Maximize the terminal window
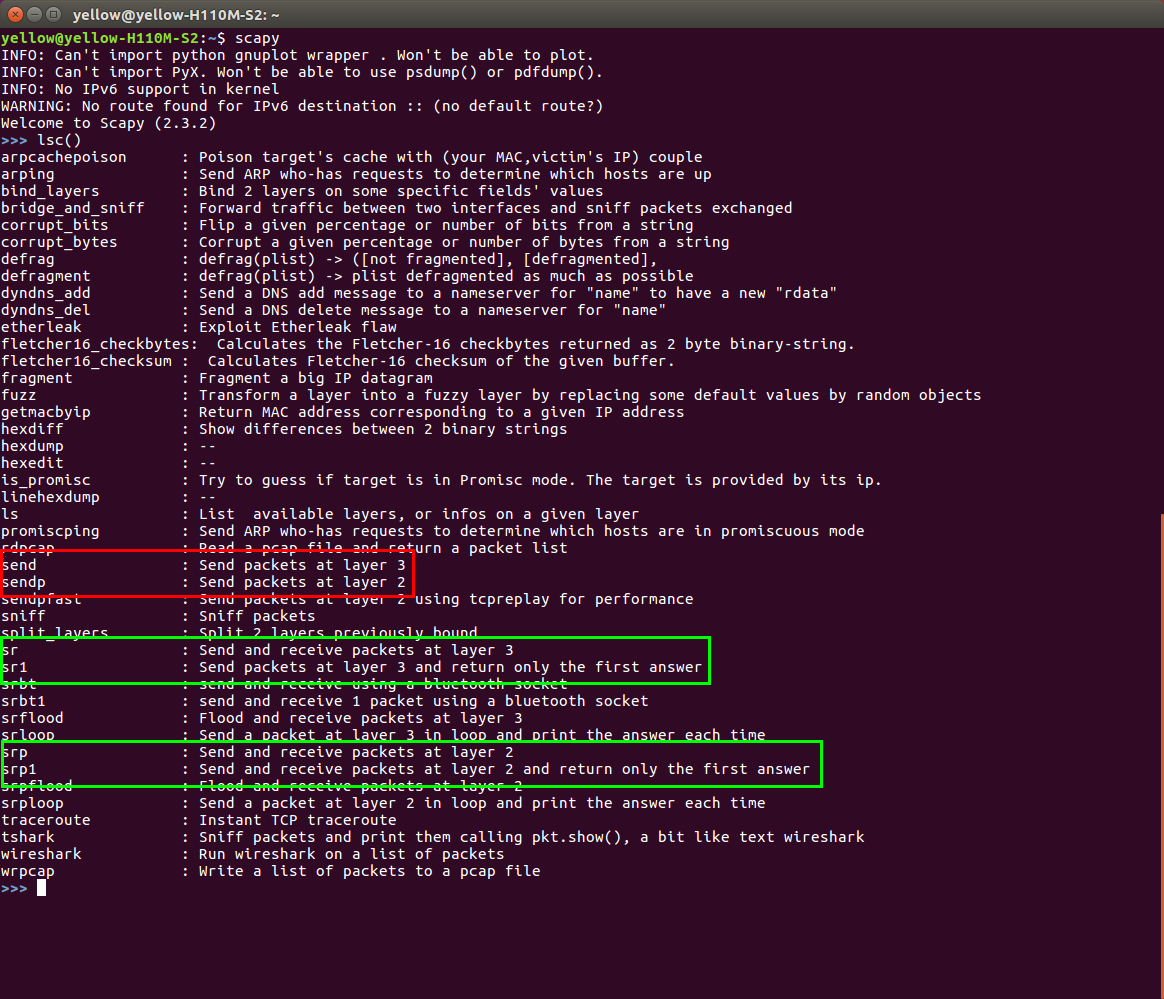Image resolution: width=1164 pixels, height=999 pixels. [x=53, y=14]
